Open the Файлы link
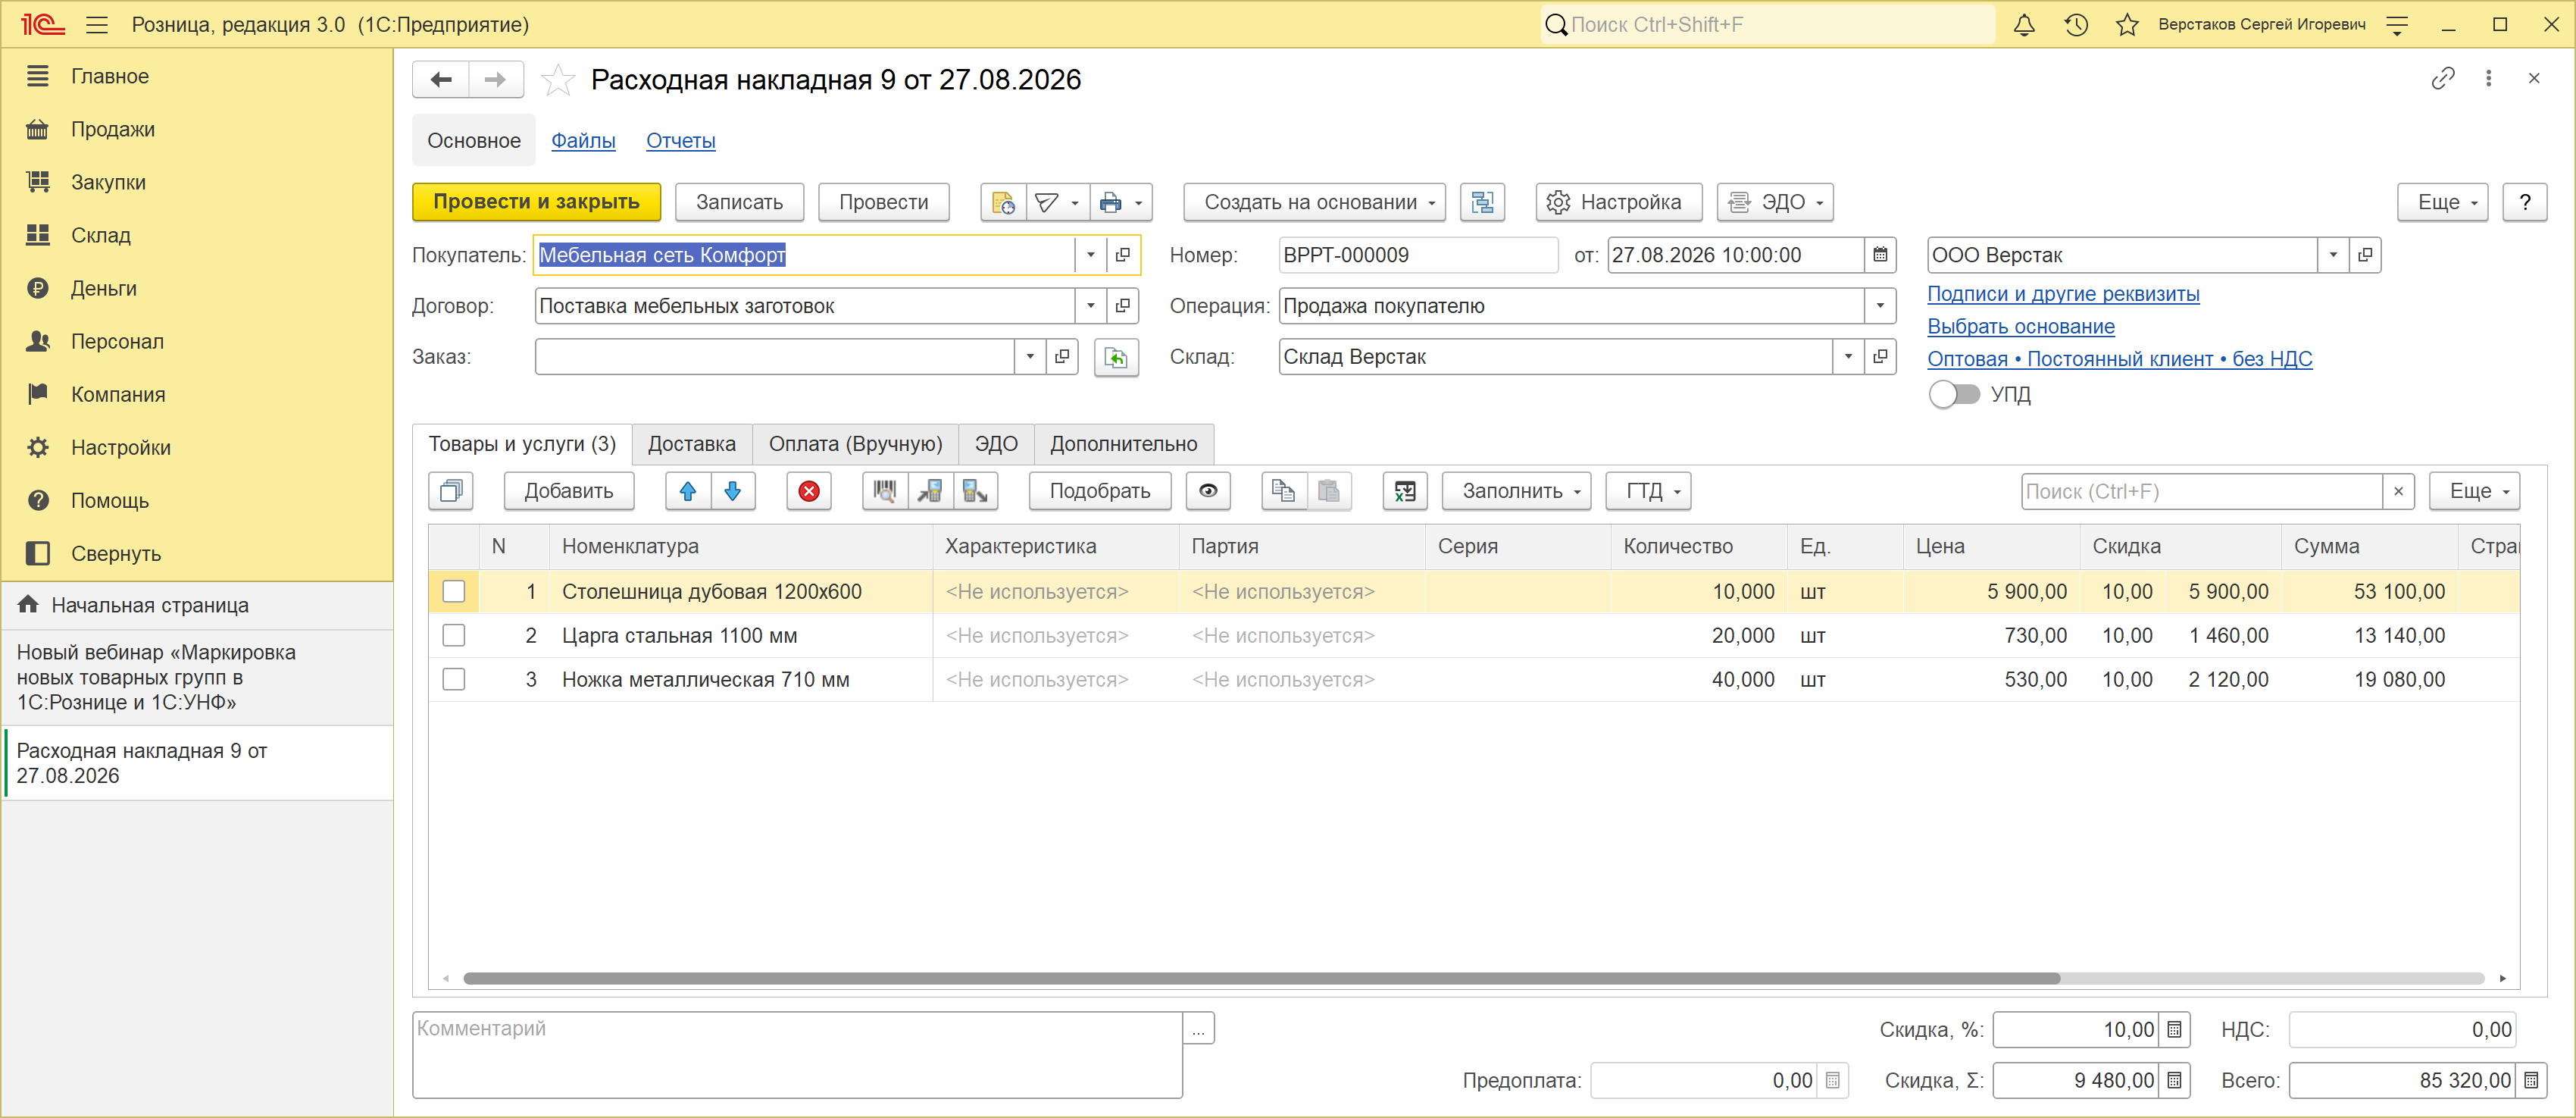 pyautogui.click(x=583, y=141)
